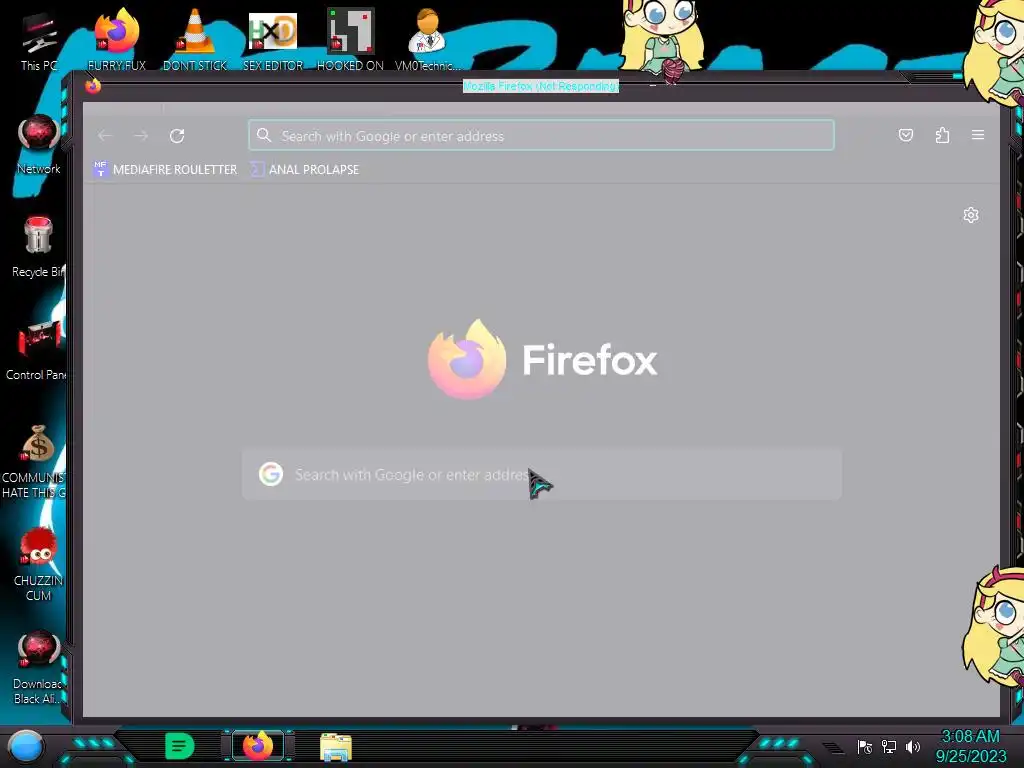The width and height of the screenshot is (1024, 768).
Task: Open the Control Panel desktop icon
Action: tap(37, 351)
